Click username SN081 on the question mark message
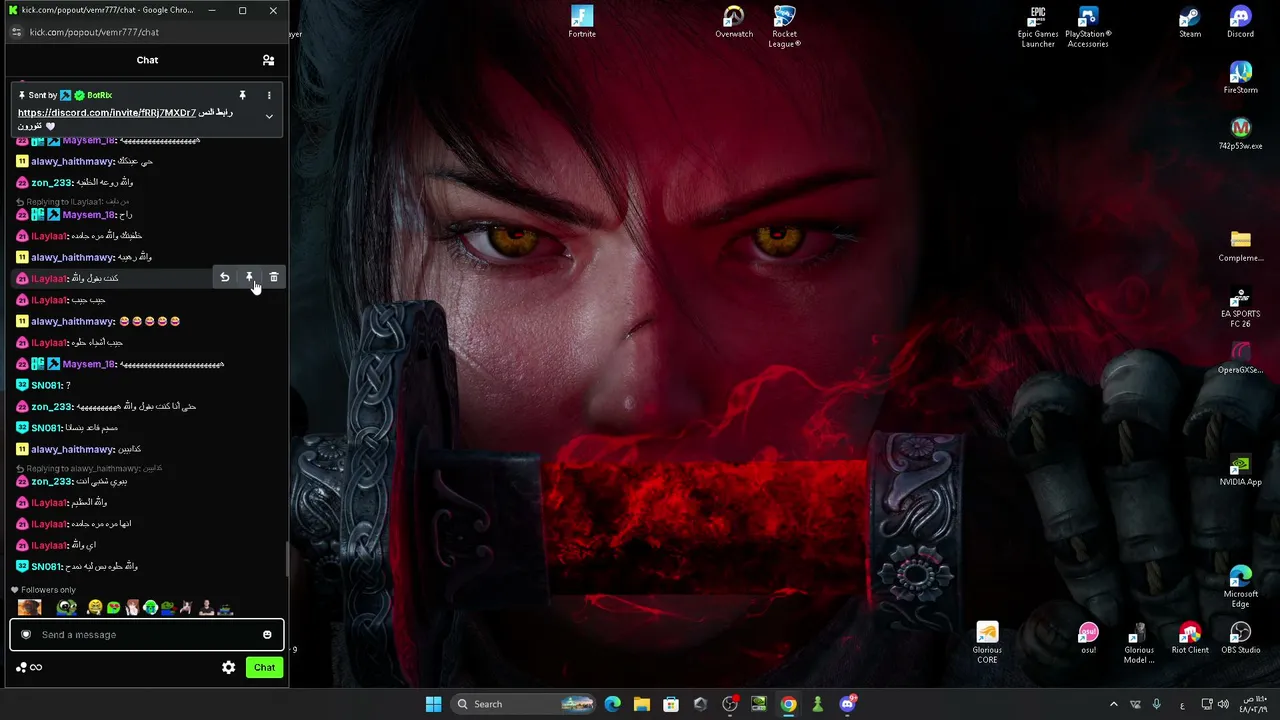1280x720 pixels. 47,385
